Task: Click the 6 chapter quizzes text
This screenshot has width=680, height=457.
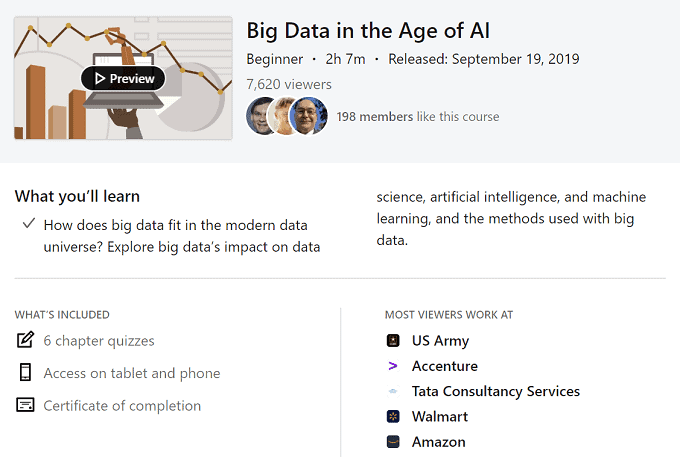Action: (x=99, y=341)
